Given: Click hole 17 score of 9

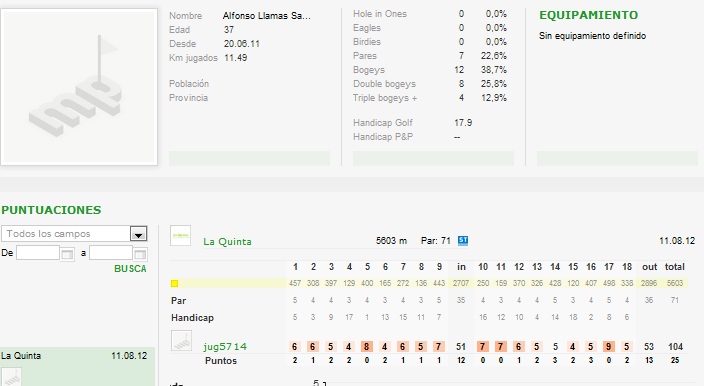Looking at the screenshot, I should pyautogui.click(x=608, y=347).
